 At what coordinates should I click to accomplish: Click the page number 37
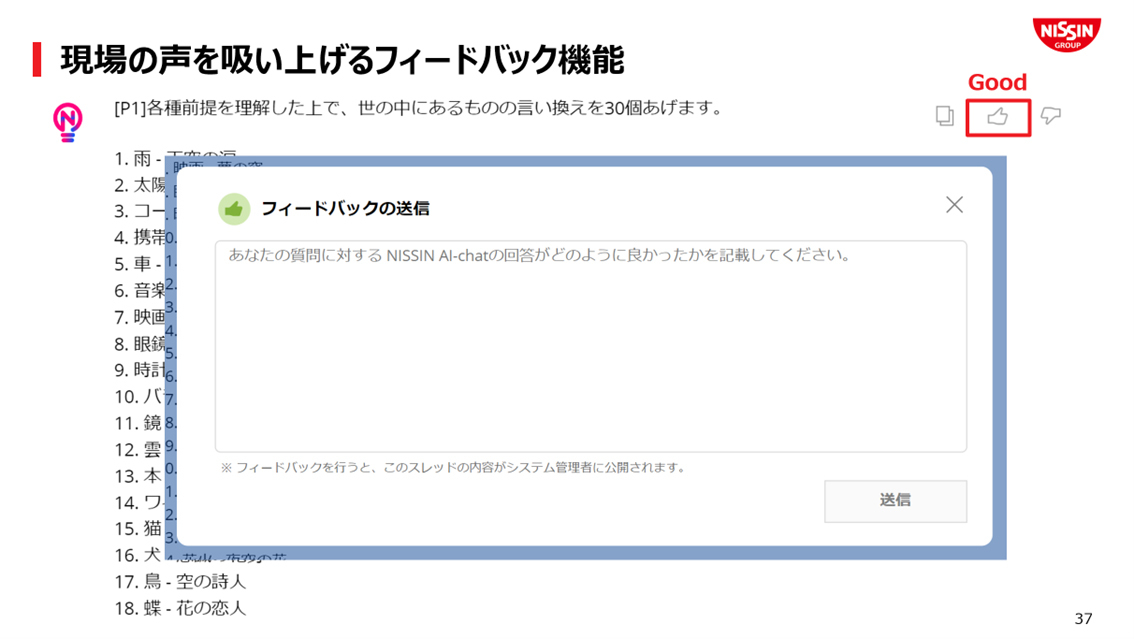click(1083, 619)
